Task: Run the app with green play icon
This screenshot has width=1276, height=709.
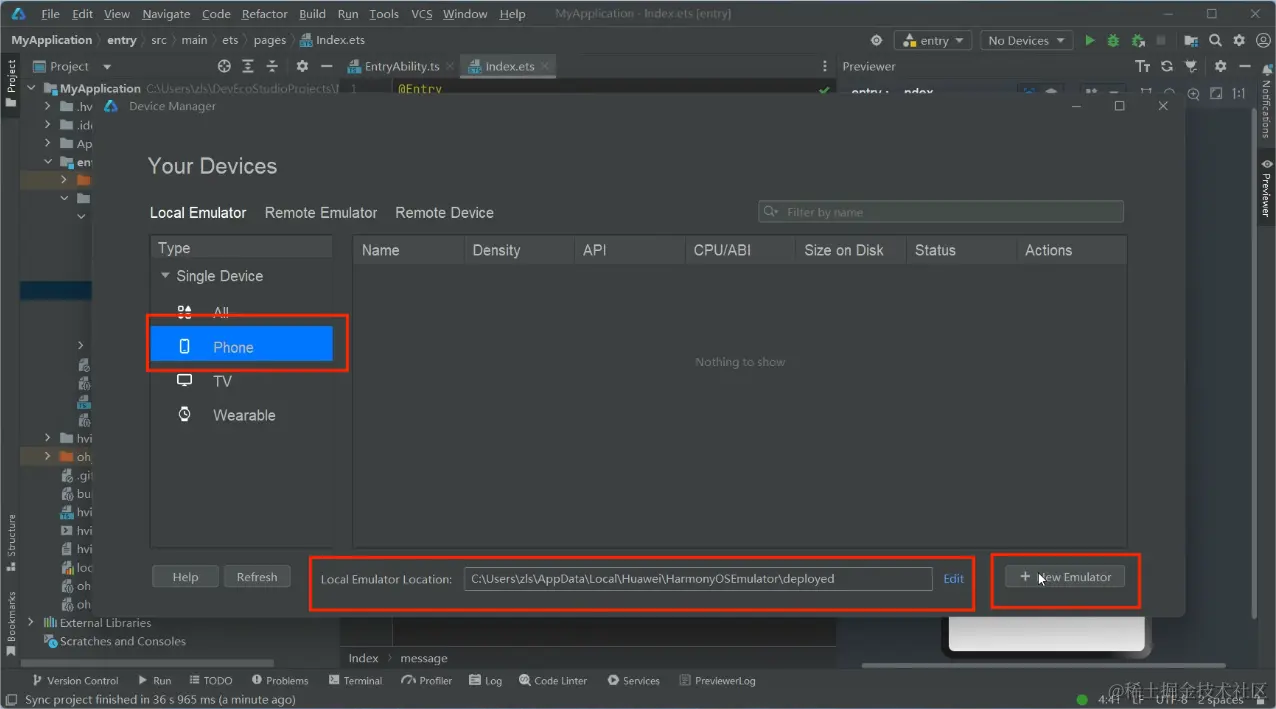Action: click(x=1089, y=41)
